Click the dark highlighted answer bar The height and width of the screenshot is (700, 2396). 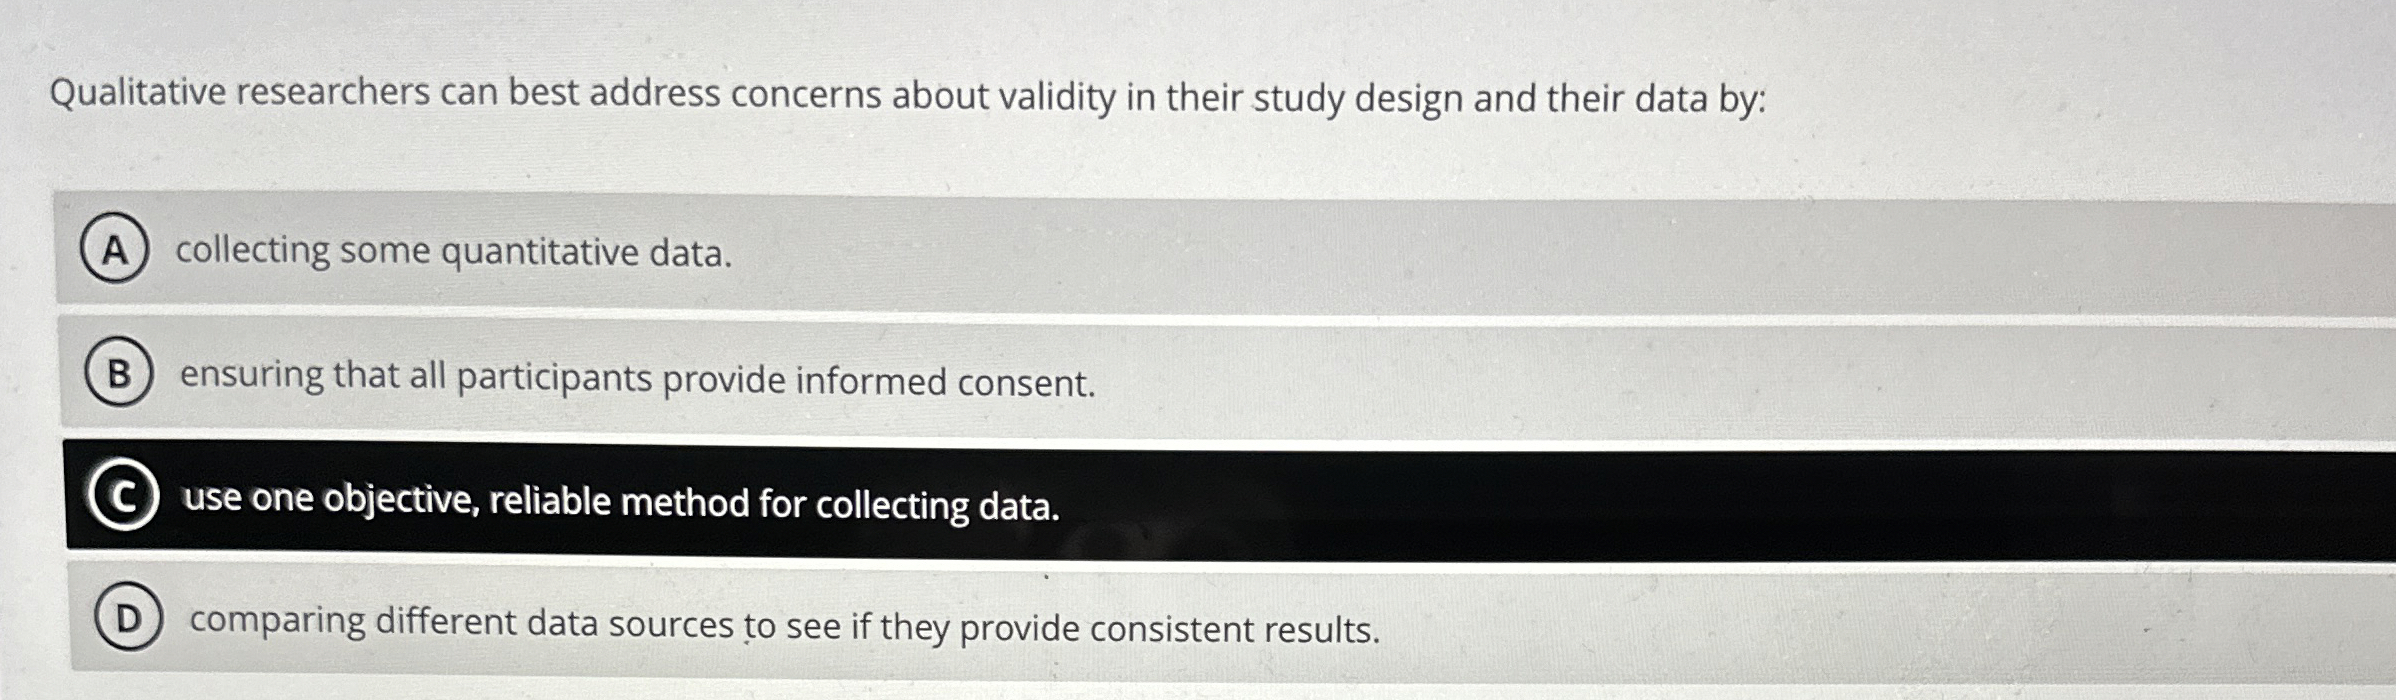point(1200,498)
